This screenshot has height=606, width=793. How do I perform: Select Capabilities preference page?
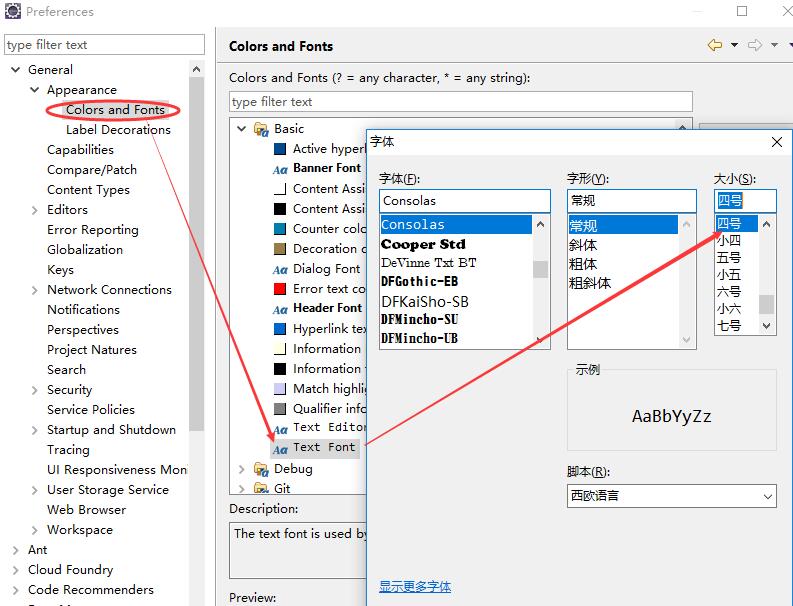(80, 150)
